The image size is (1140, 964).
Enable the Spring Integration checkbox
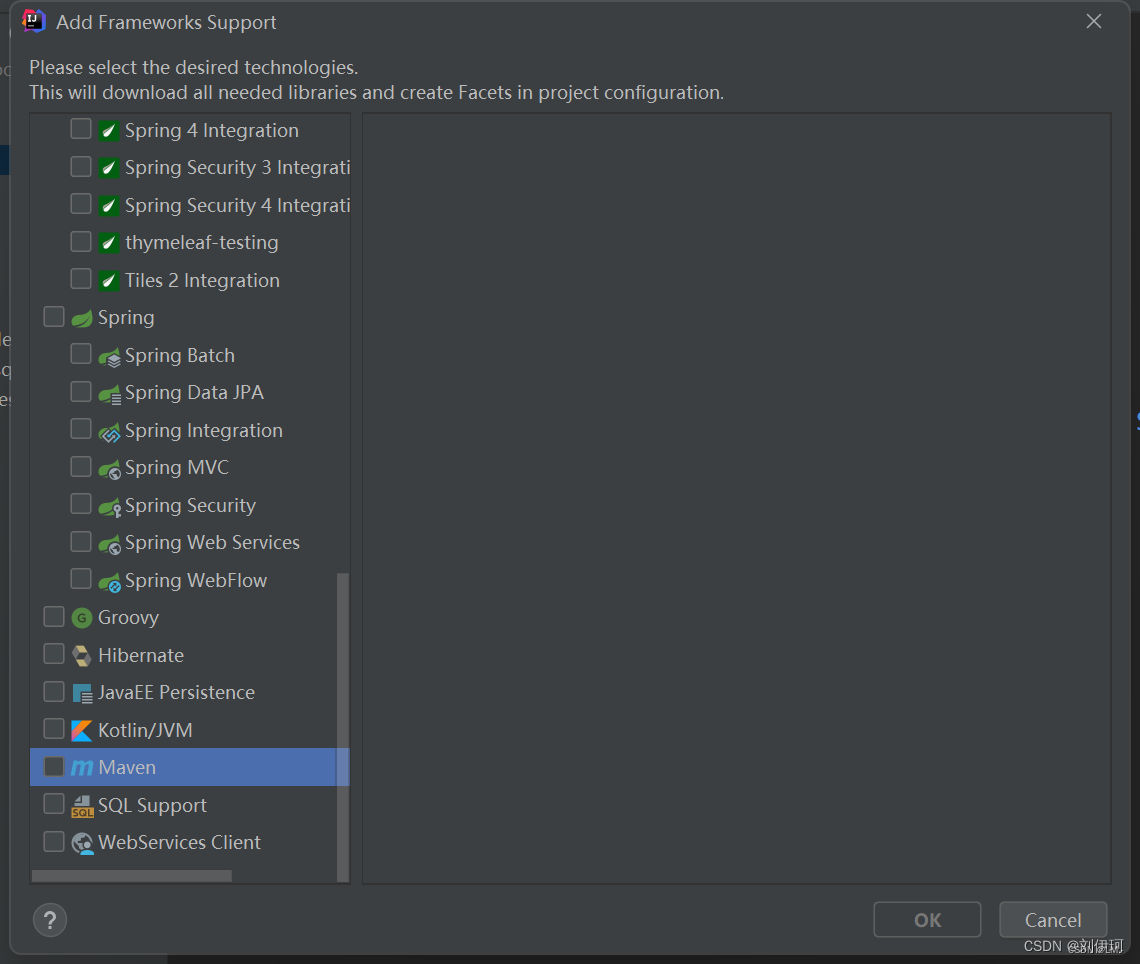pyautogui.click(x=81, y=429)
